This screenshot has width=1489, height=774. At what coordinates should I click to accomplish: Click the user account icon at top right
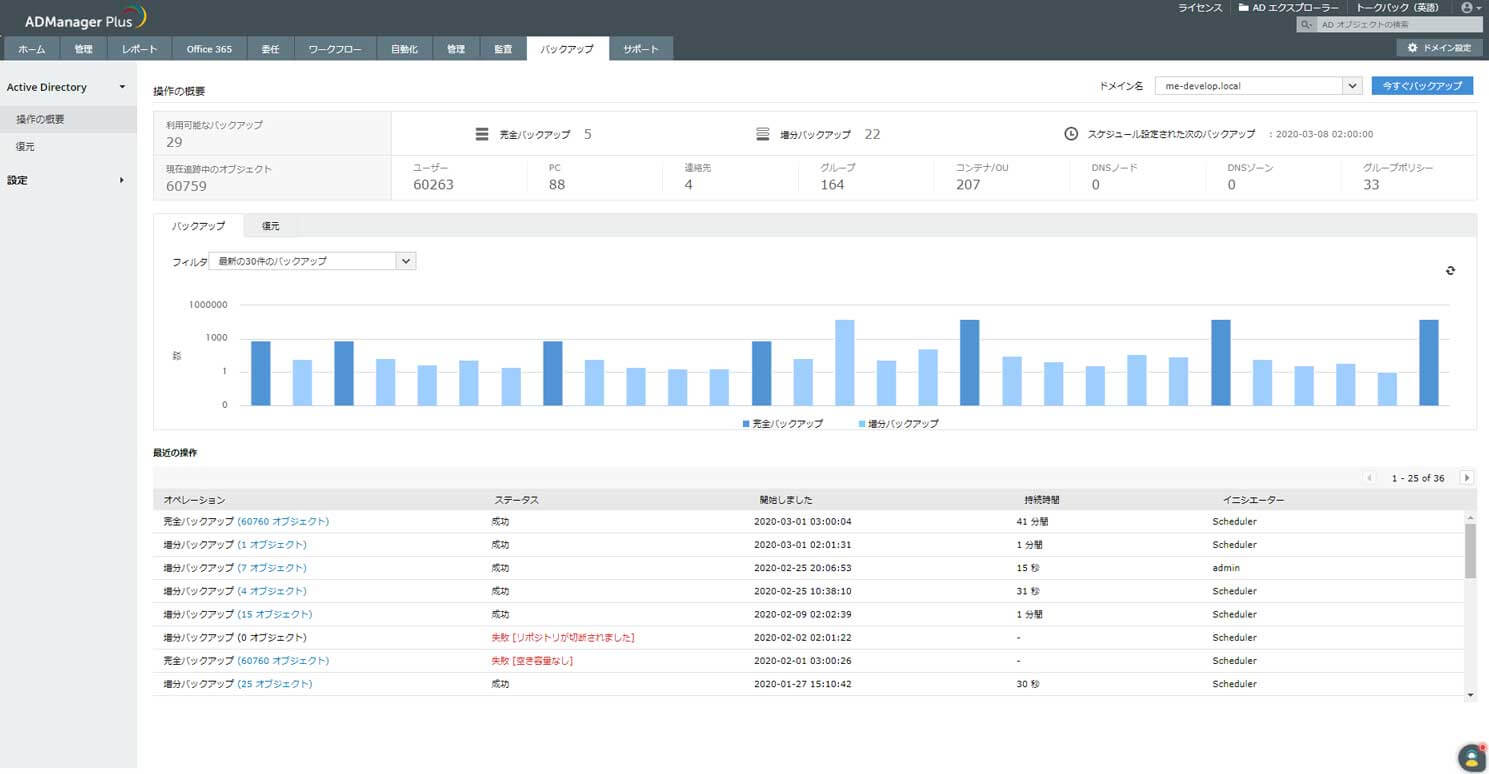pos(1467,8)
